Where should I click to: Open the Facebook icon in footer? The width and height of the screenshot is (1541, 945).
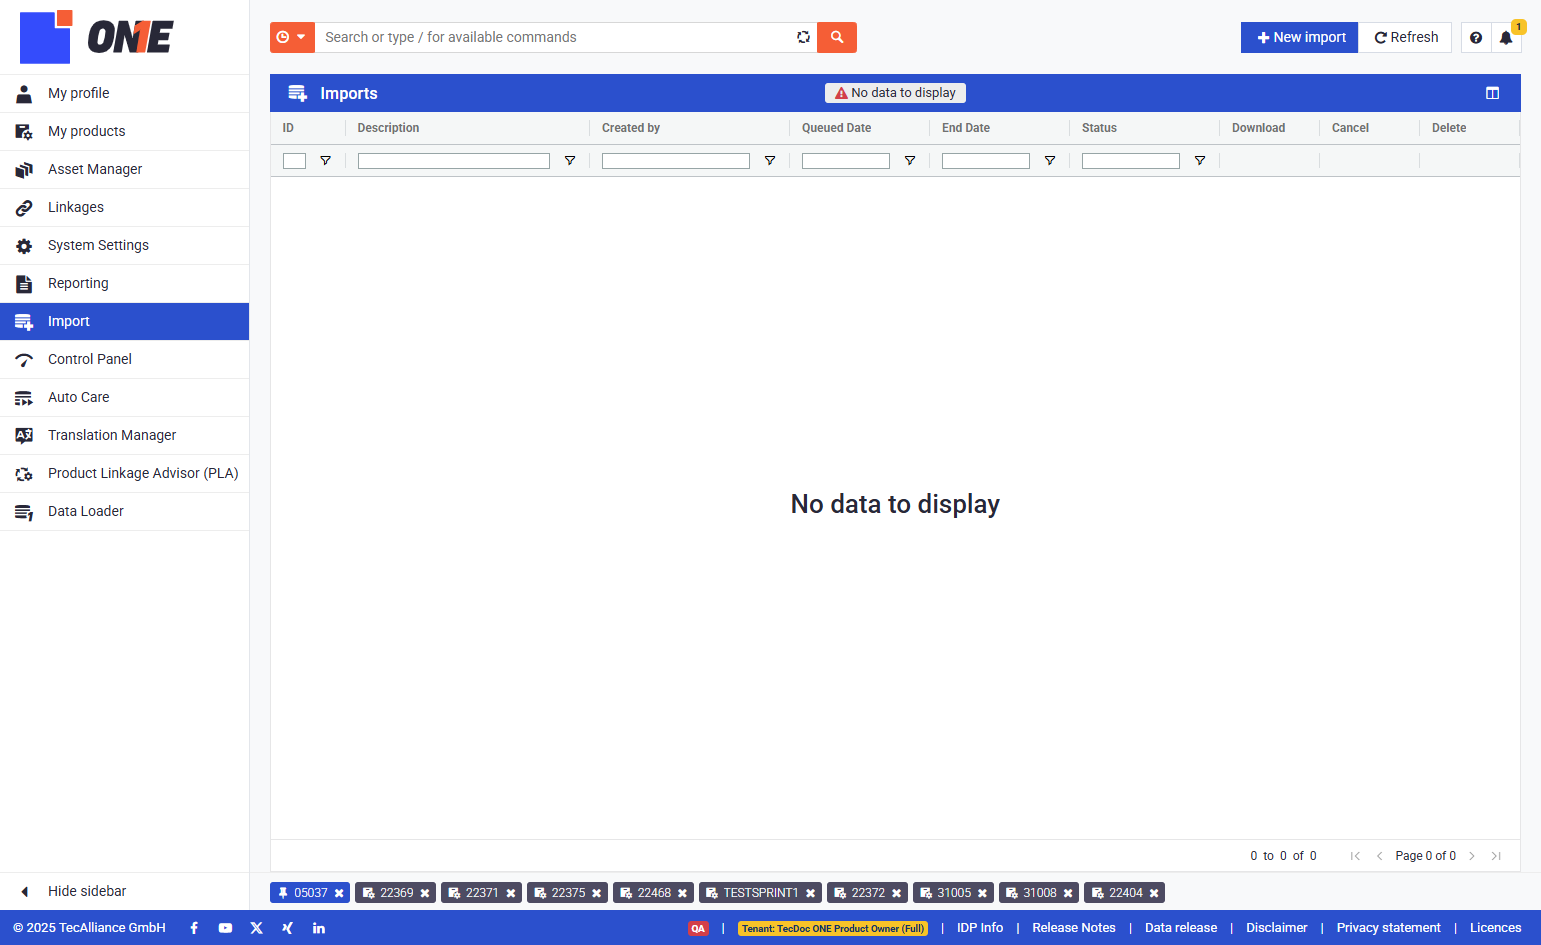pos(194,928)
